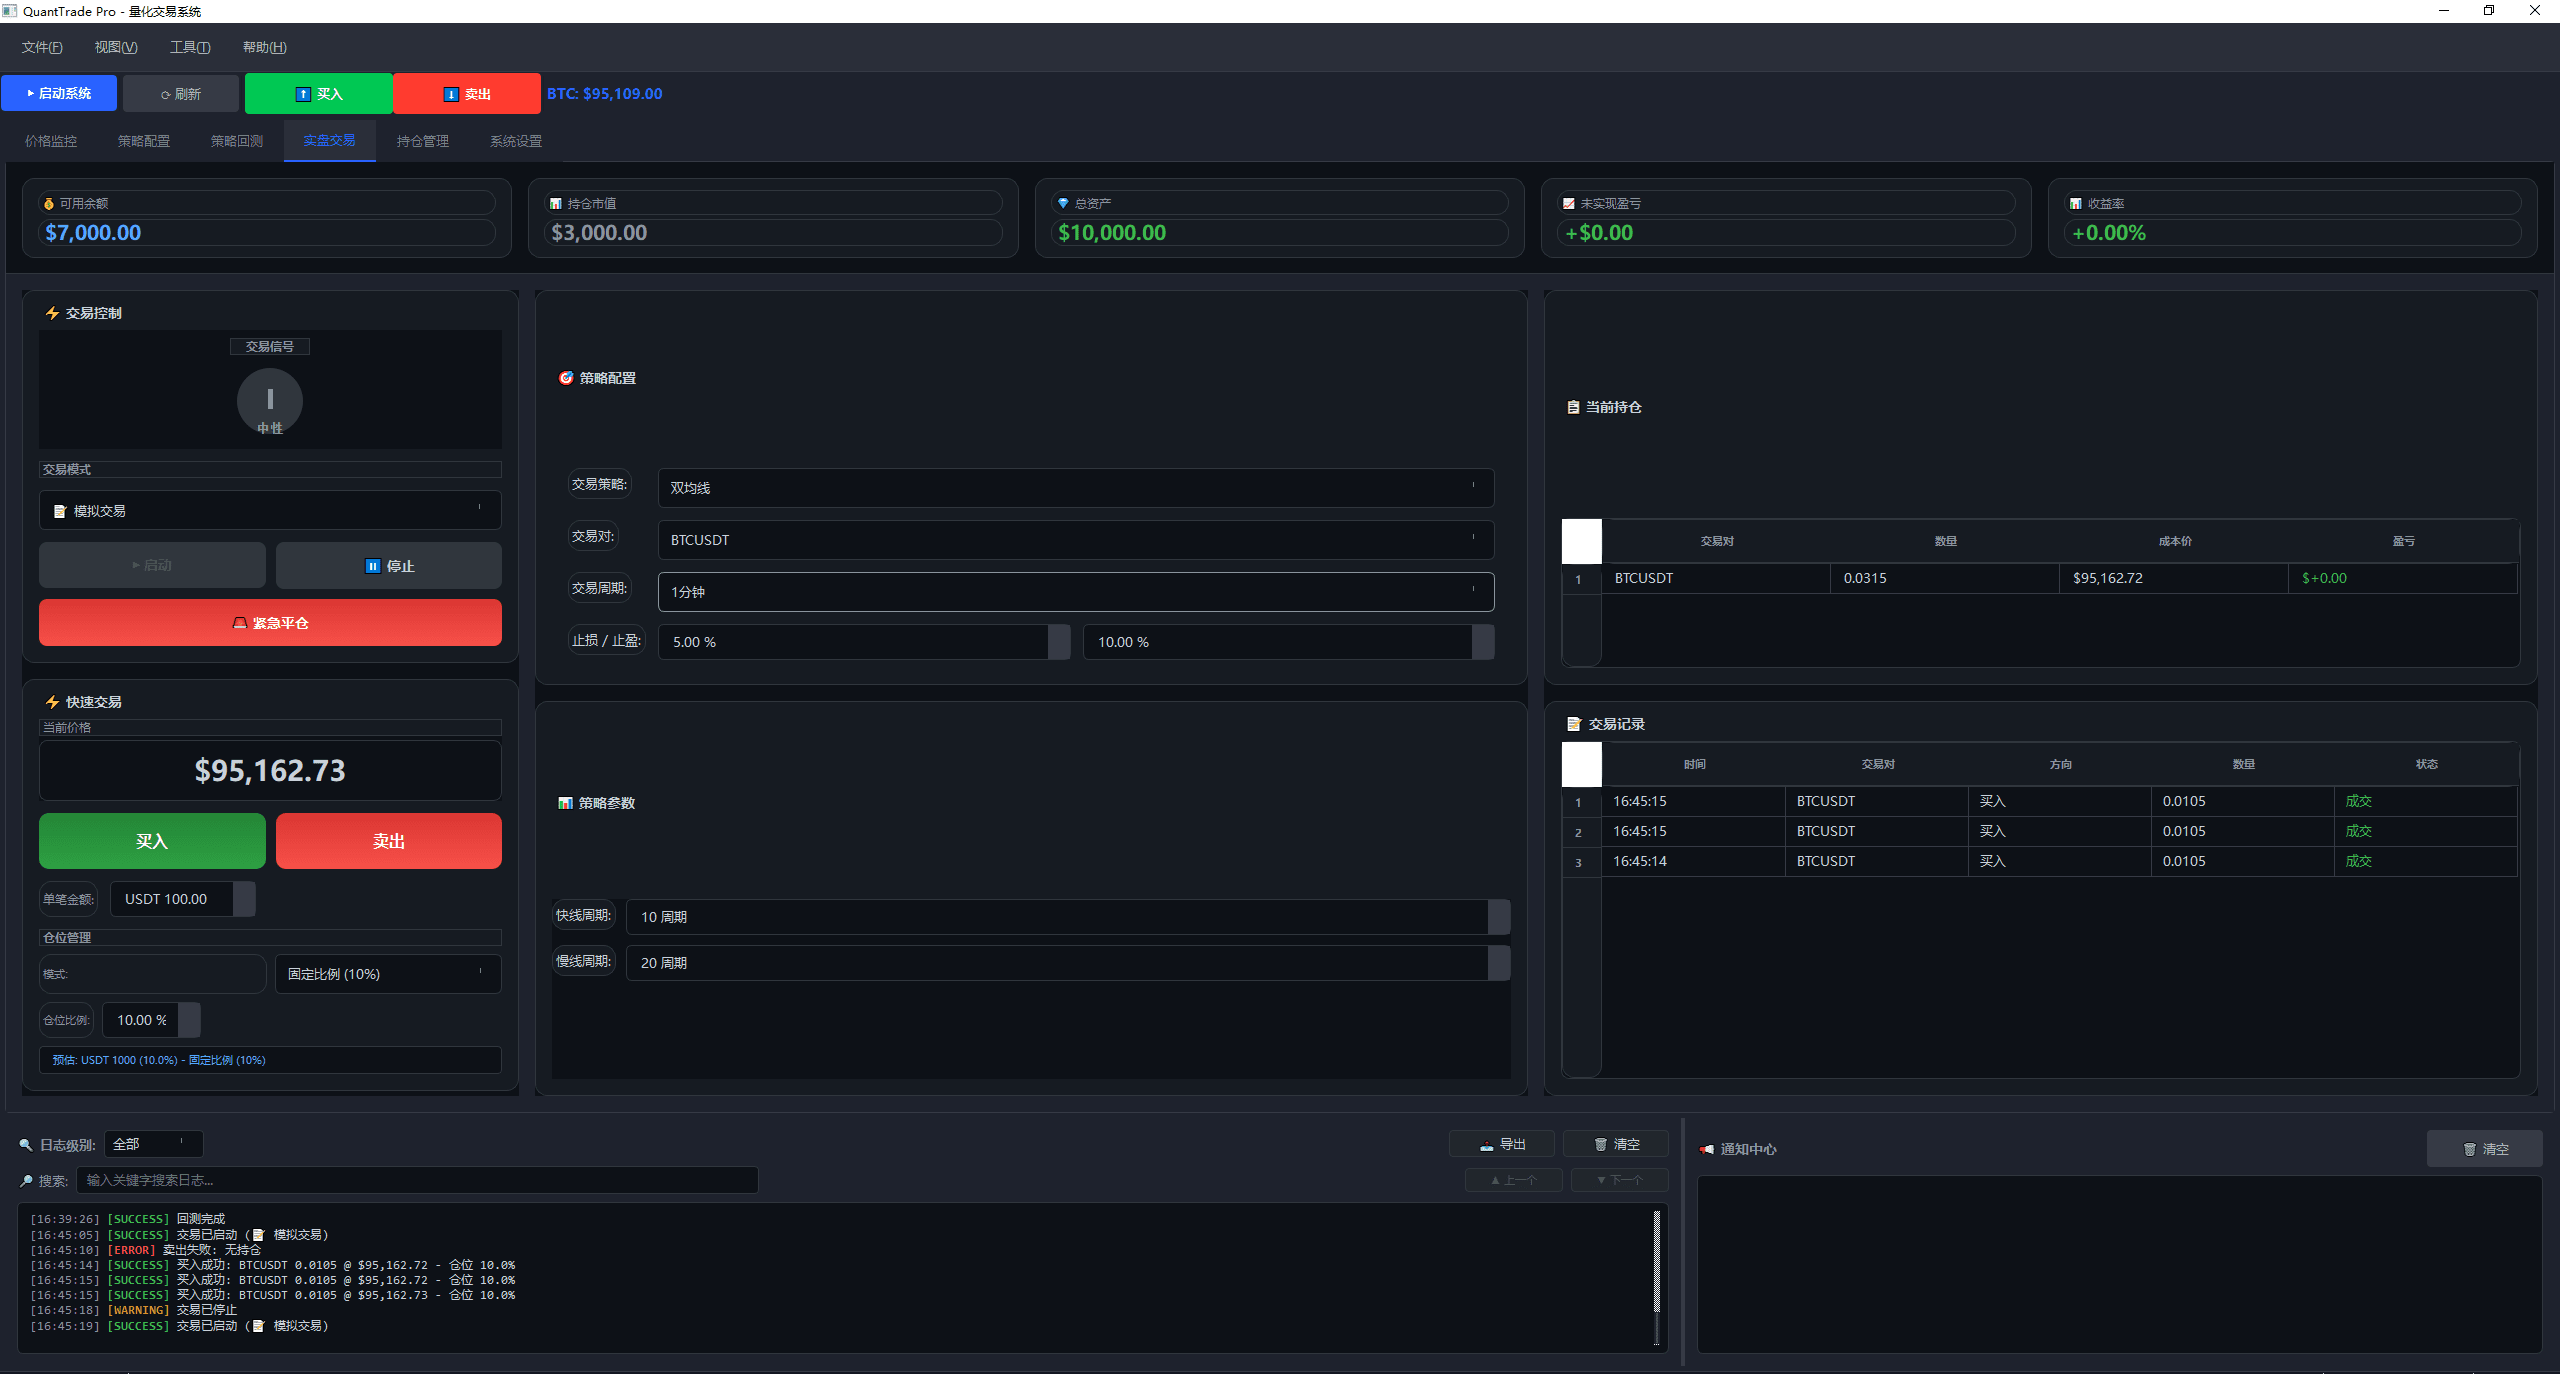Click the large green 买入 quick-trade button
The width and height of the screenshot is (2560, 1374).
tap(152, 841)
